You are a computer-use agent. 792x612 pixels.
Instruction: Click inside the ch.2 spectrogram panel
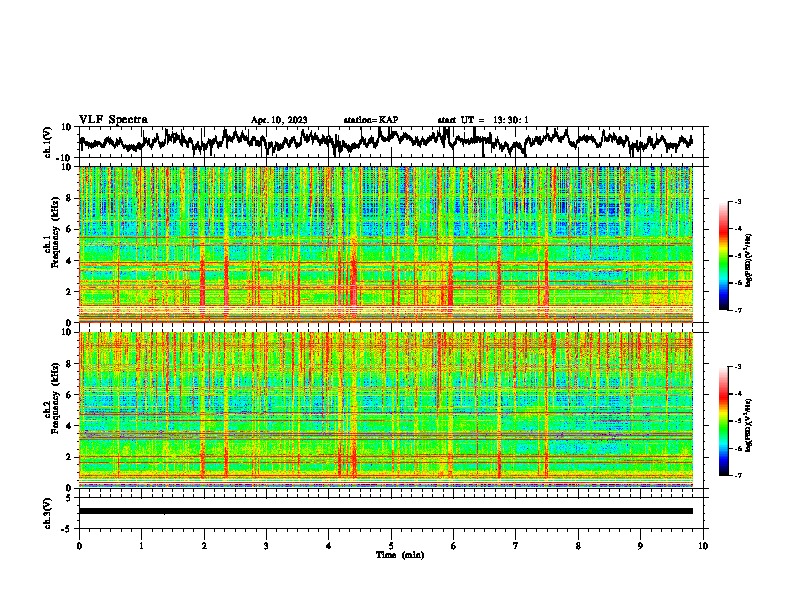(x=385, y=410)
